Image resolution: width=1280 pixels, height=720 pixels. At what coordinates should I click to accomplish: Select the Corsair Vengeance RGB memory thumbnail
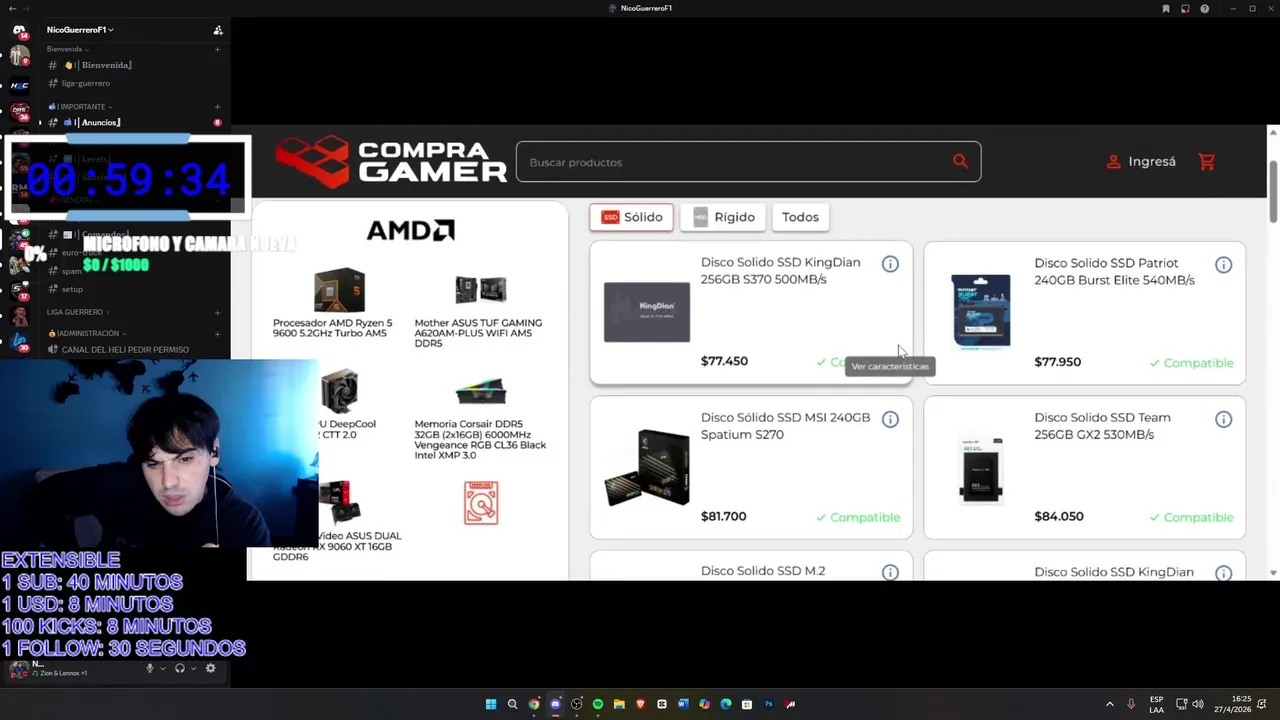coord(480,391)
